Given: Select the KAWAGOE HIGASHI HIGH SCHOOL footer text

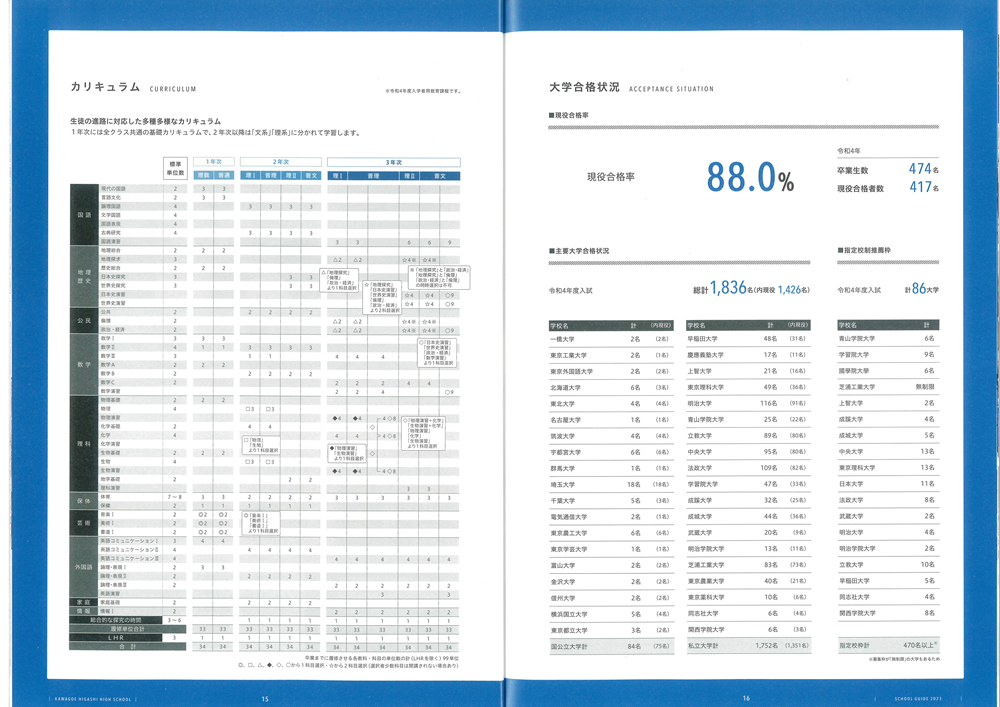Looking at the screenshot, I should 92,699.
